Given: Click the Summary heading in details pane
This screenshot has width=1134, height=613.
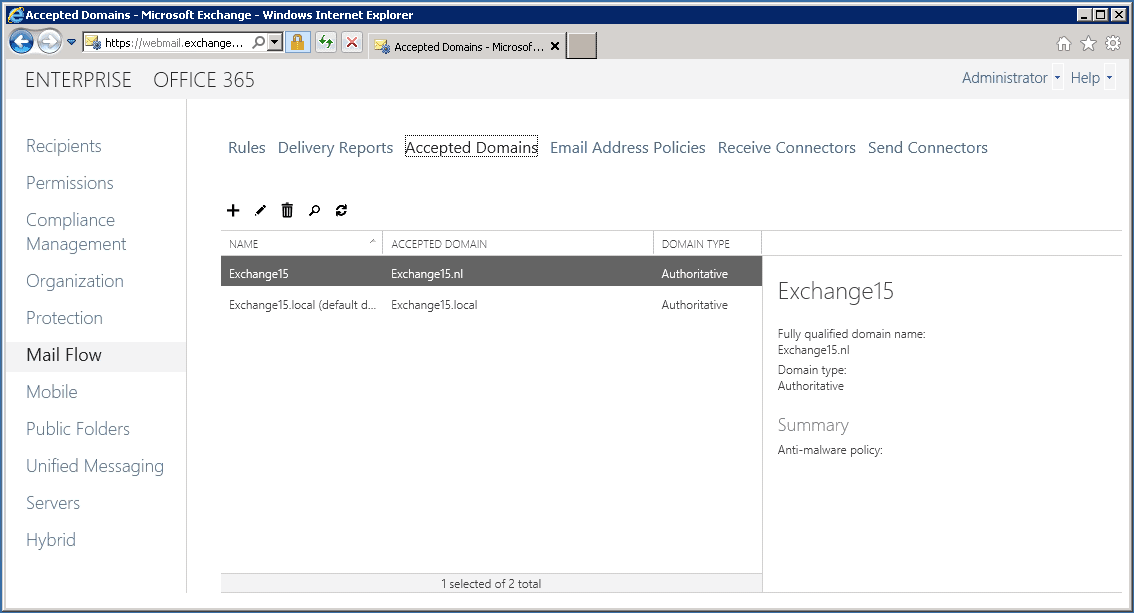Looking at the screenshot, I should pyautogui.click(x=813, y=425).
